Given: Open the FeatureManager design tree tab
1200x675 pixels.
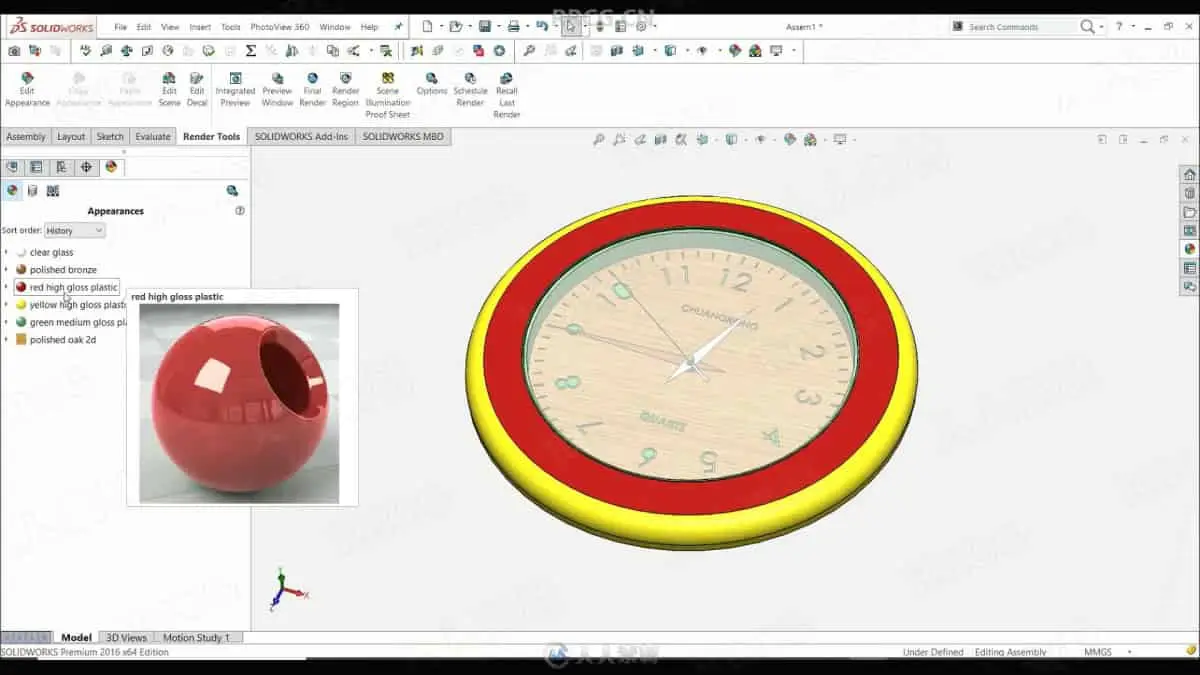Looking at the screenshot, I should tap(12, 167).
